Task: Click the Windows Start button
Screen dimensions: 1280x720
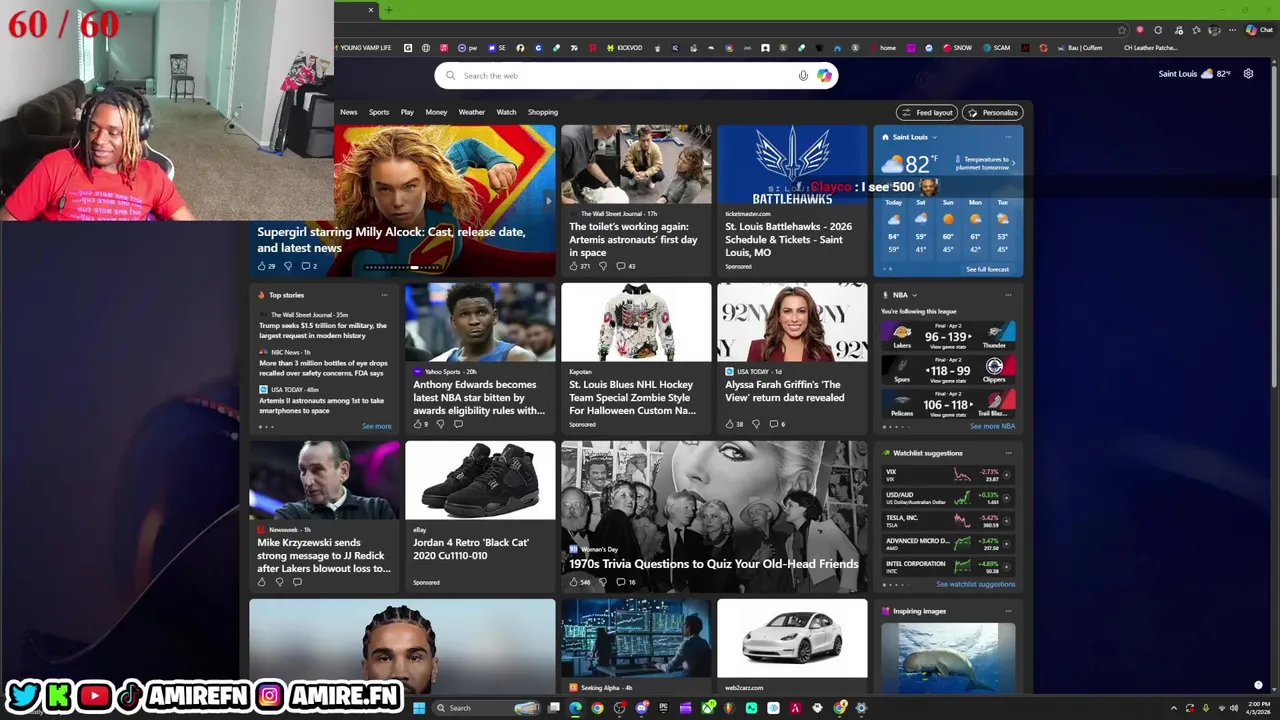Action: (419, 708)
